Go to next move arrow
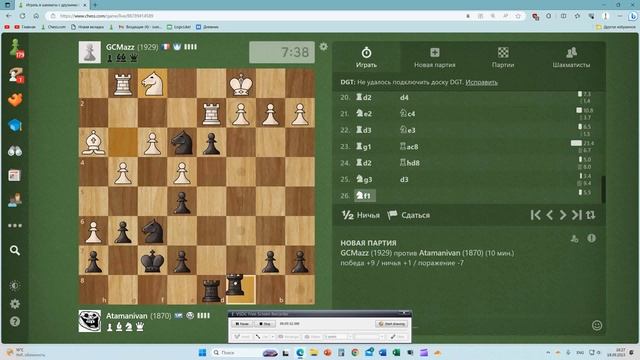 point(563,215)
